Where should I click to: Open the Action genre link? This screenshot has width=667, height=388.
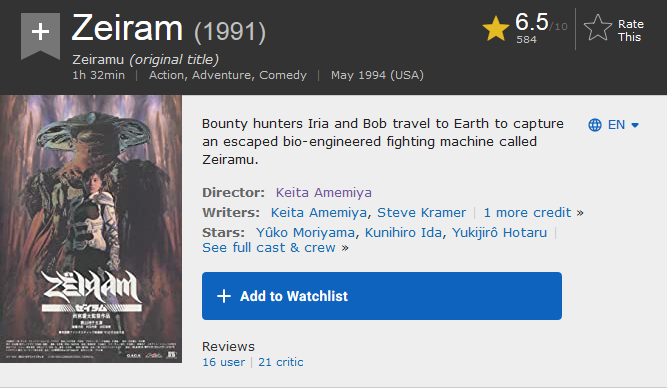(x=167, y=75)
